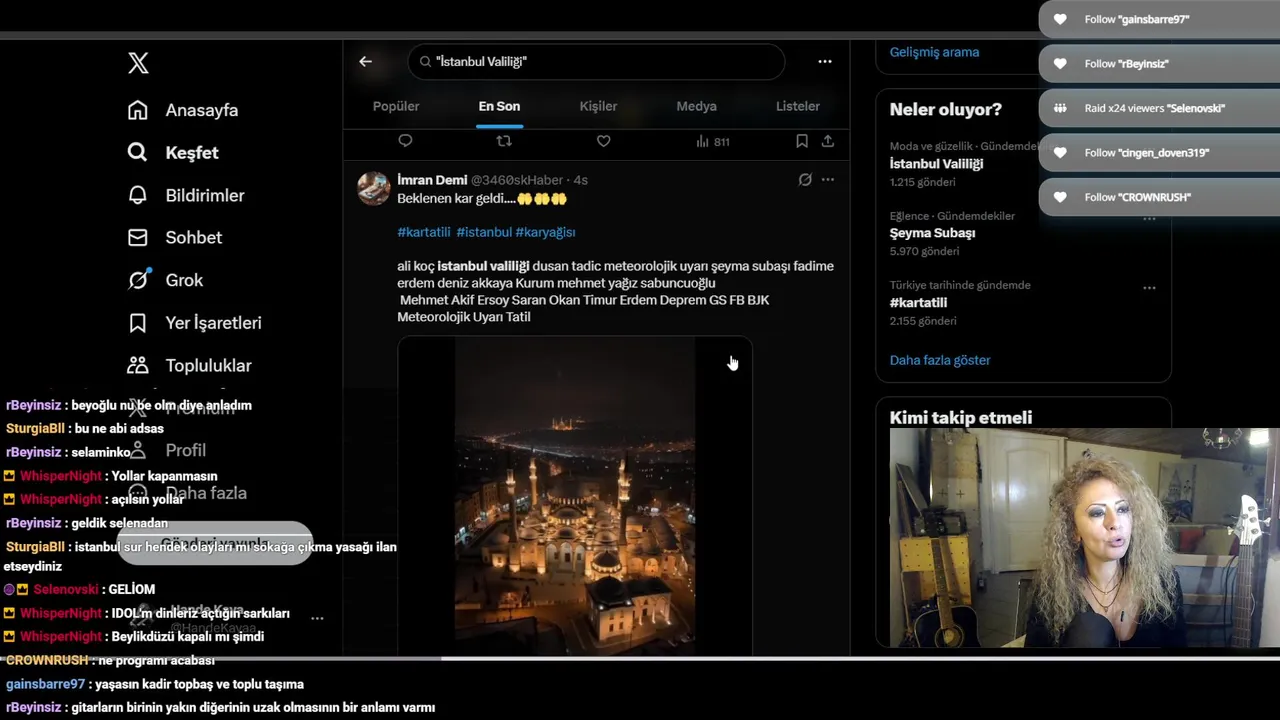Bookmark the previous post
1280x720 pixels.
[801, 141]
